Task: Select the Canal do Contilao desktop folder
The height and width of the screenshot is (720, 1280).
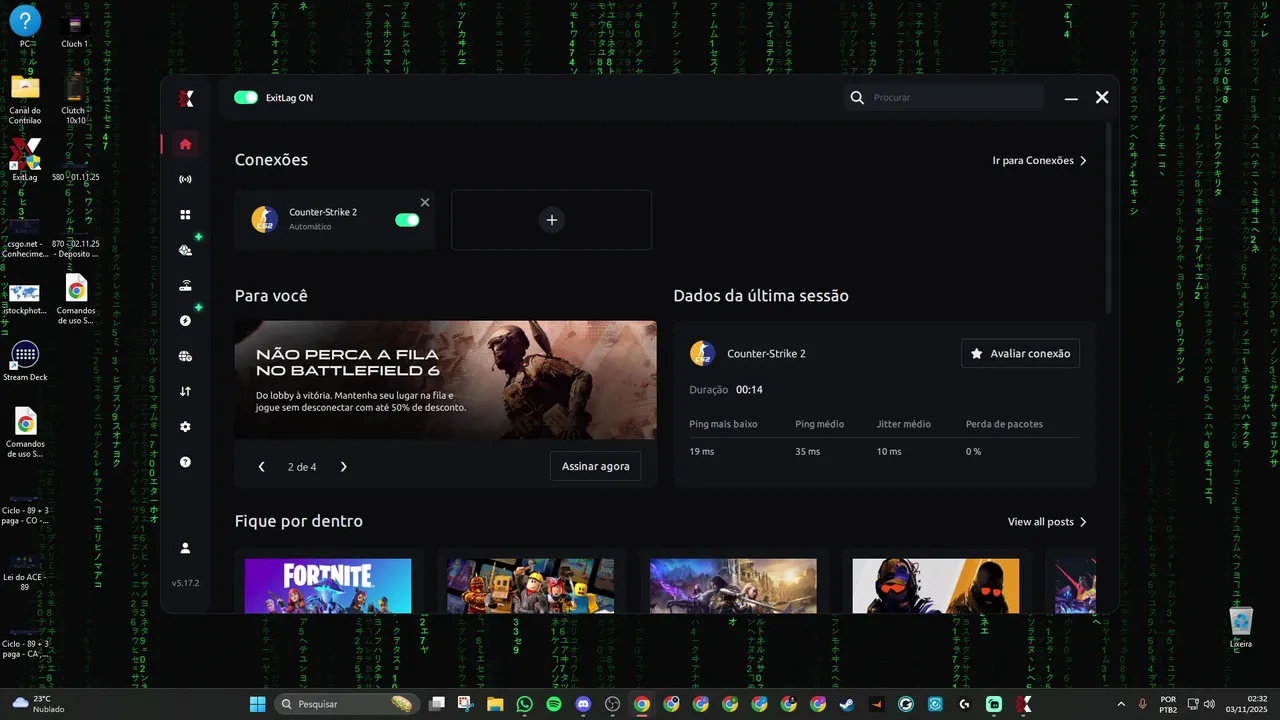Action: click(25, 99)
